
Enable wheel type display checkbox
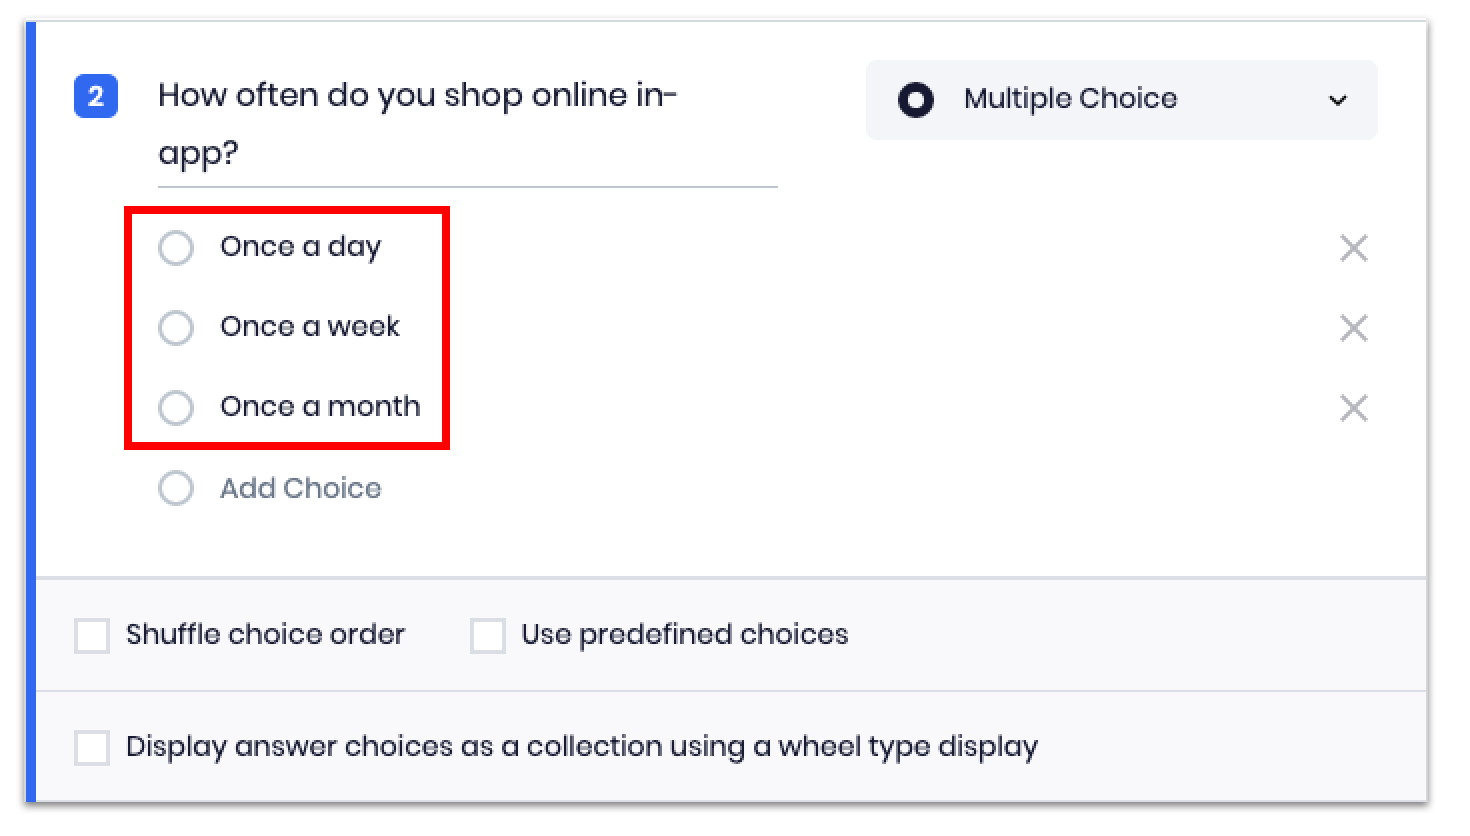[92, 748]
